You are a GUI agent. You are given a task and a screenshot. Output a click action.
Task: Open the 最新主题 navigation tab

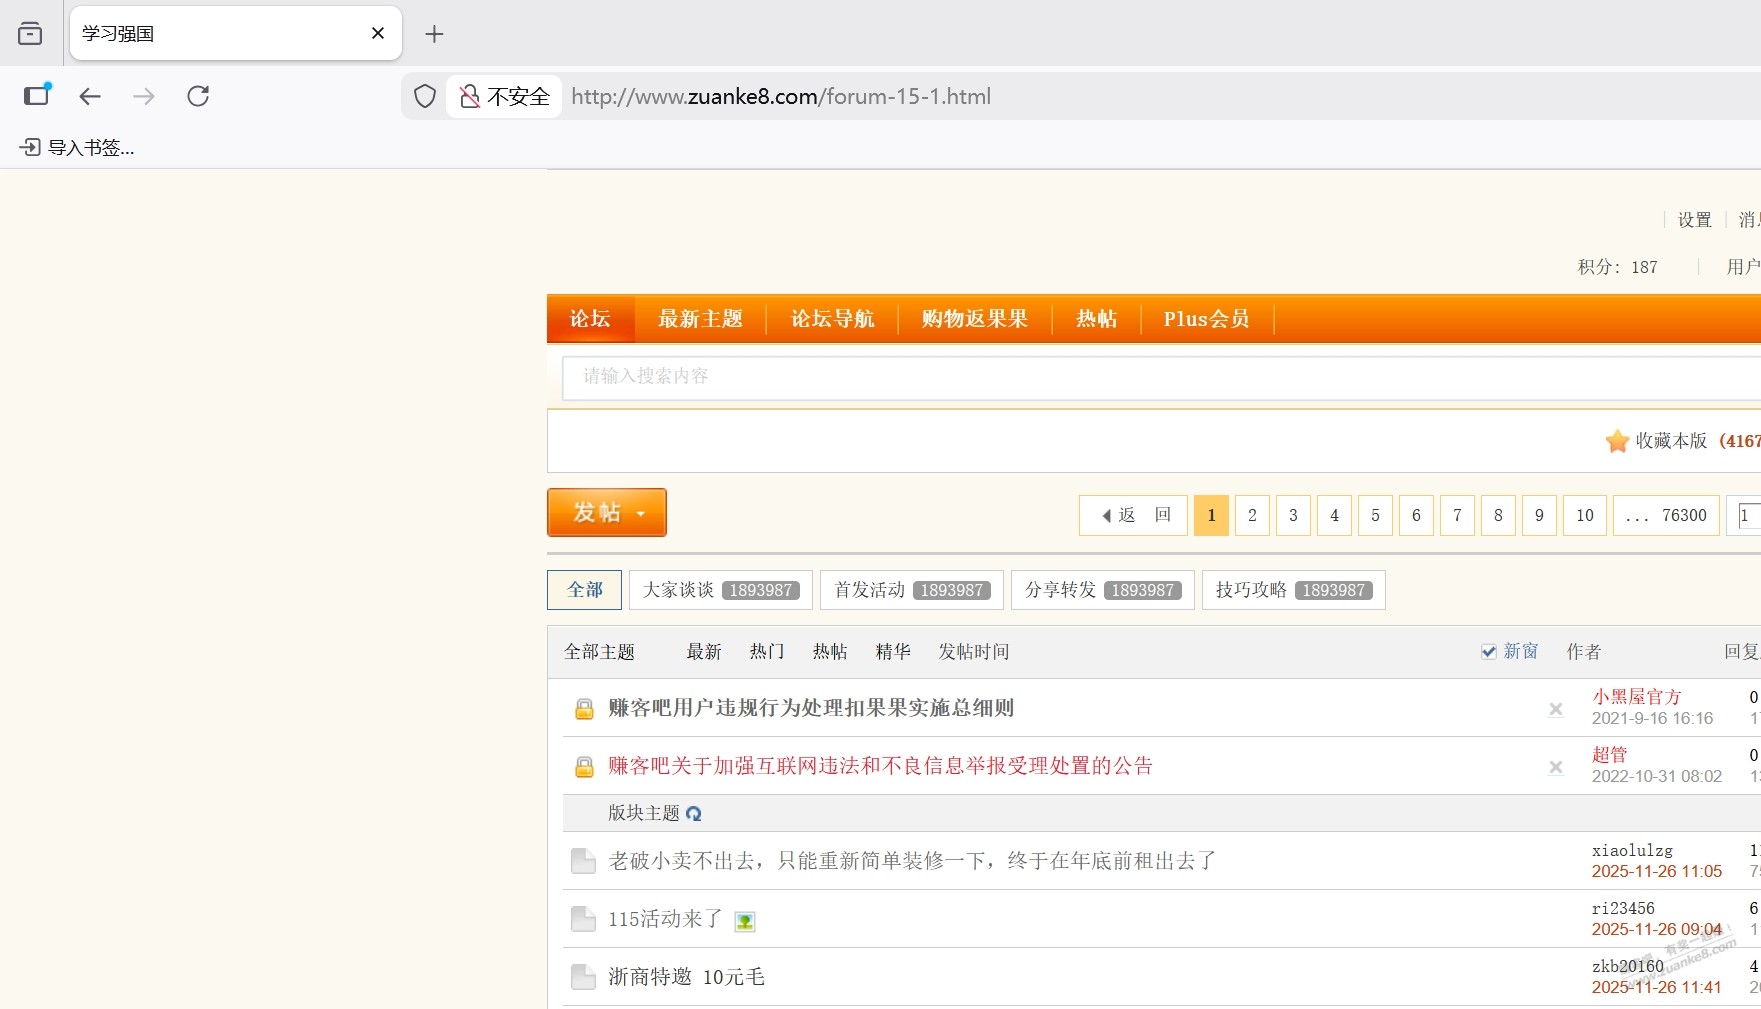tap(700, 319)
